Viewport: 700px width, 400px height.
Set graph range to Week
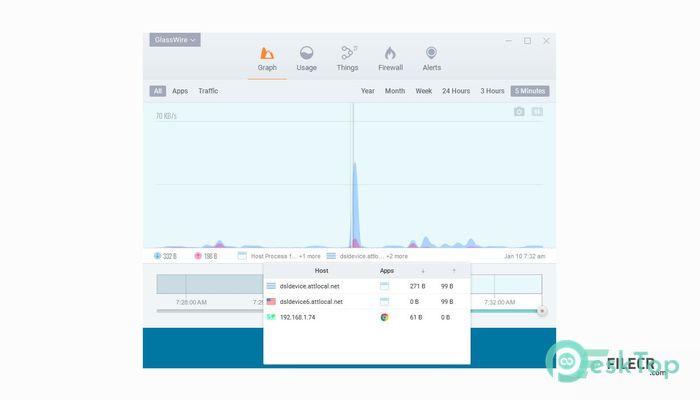pyautogui.click(x=424, y=91)
